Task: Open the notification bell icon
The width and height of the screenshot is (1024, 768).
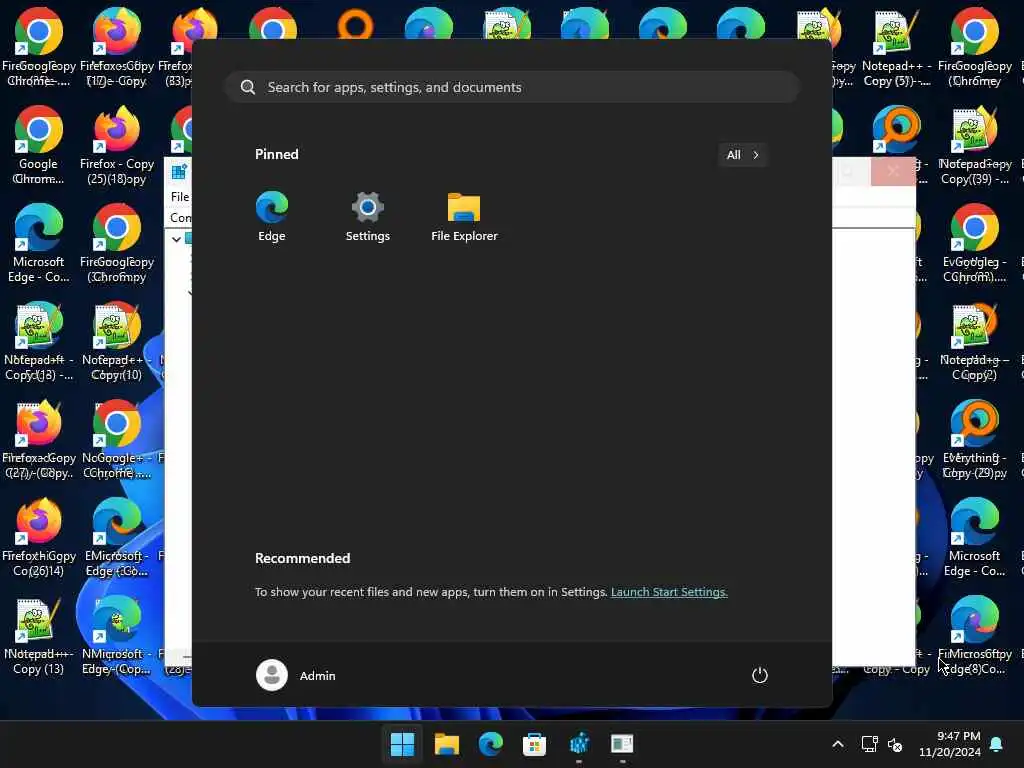Action: [997, 744]
